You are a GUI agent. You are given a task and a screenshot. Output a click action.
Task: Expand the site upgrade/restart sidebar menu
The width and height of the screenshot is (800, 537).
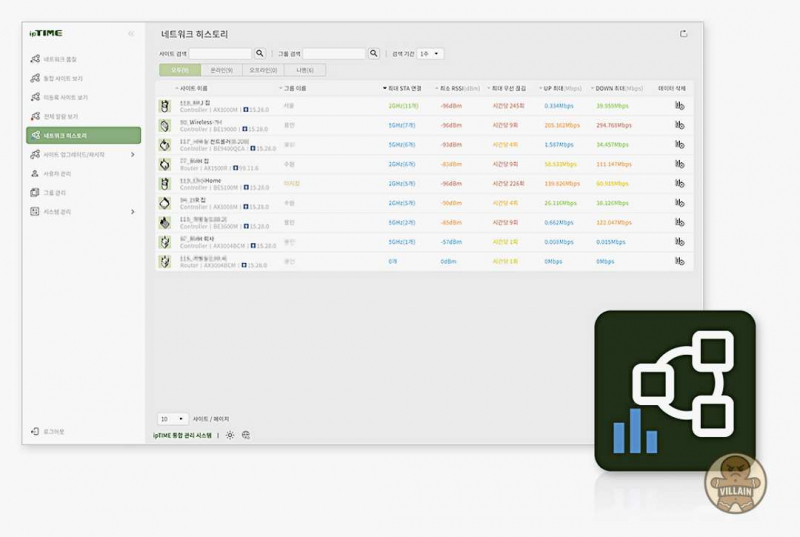click(132, 154)
